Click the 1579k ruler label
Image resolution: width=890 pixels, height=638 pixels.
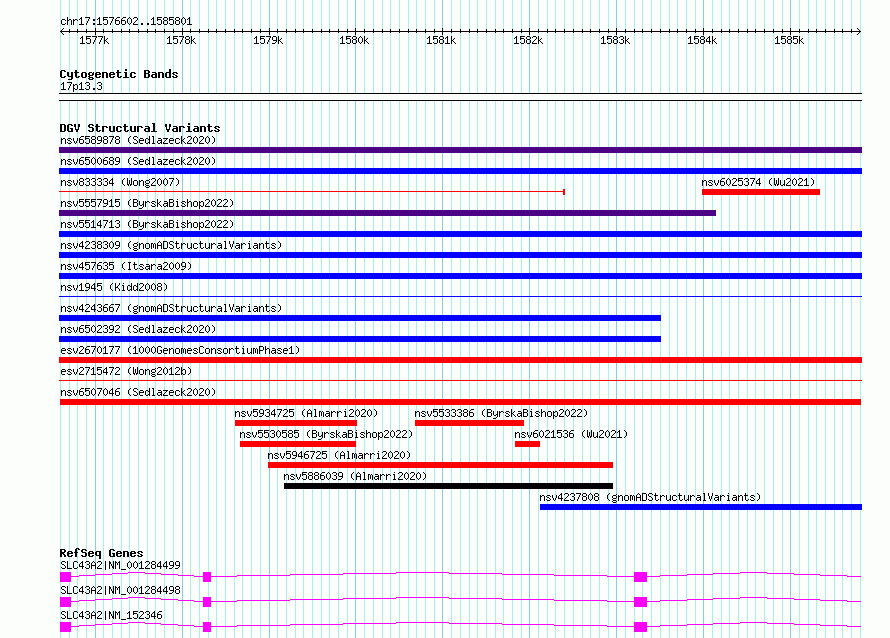(268, 40)
